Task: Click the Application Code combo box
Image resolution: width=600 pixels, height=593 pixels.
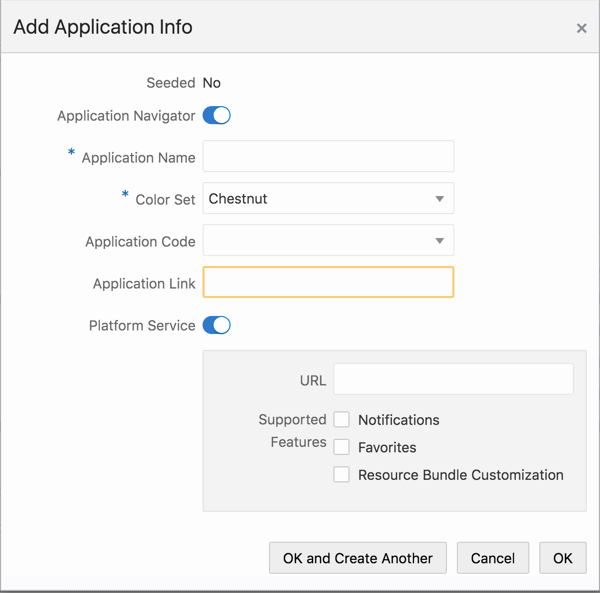Action: pyautogui.click(x=316, y=241)
